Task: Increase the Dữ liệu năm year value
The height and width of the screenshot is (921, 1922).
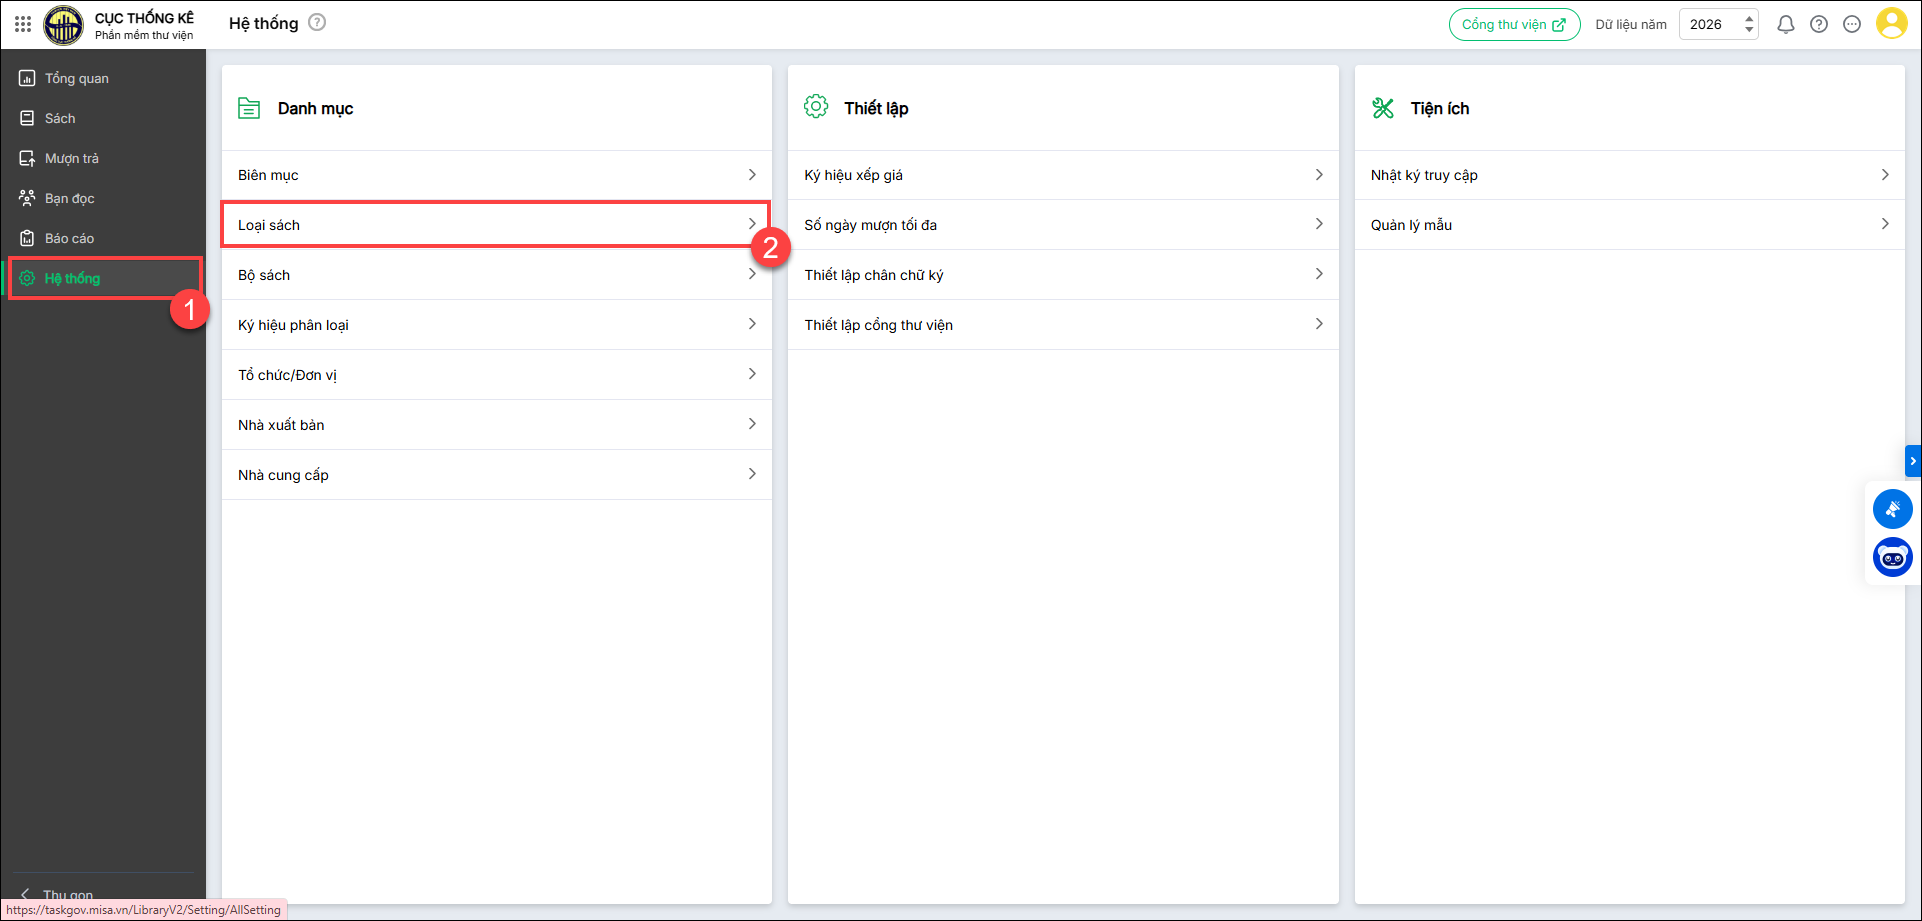Action: 1749,18
